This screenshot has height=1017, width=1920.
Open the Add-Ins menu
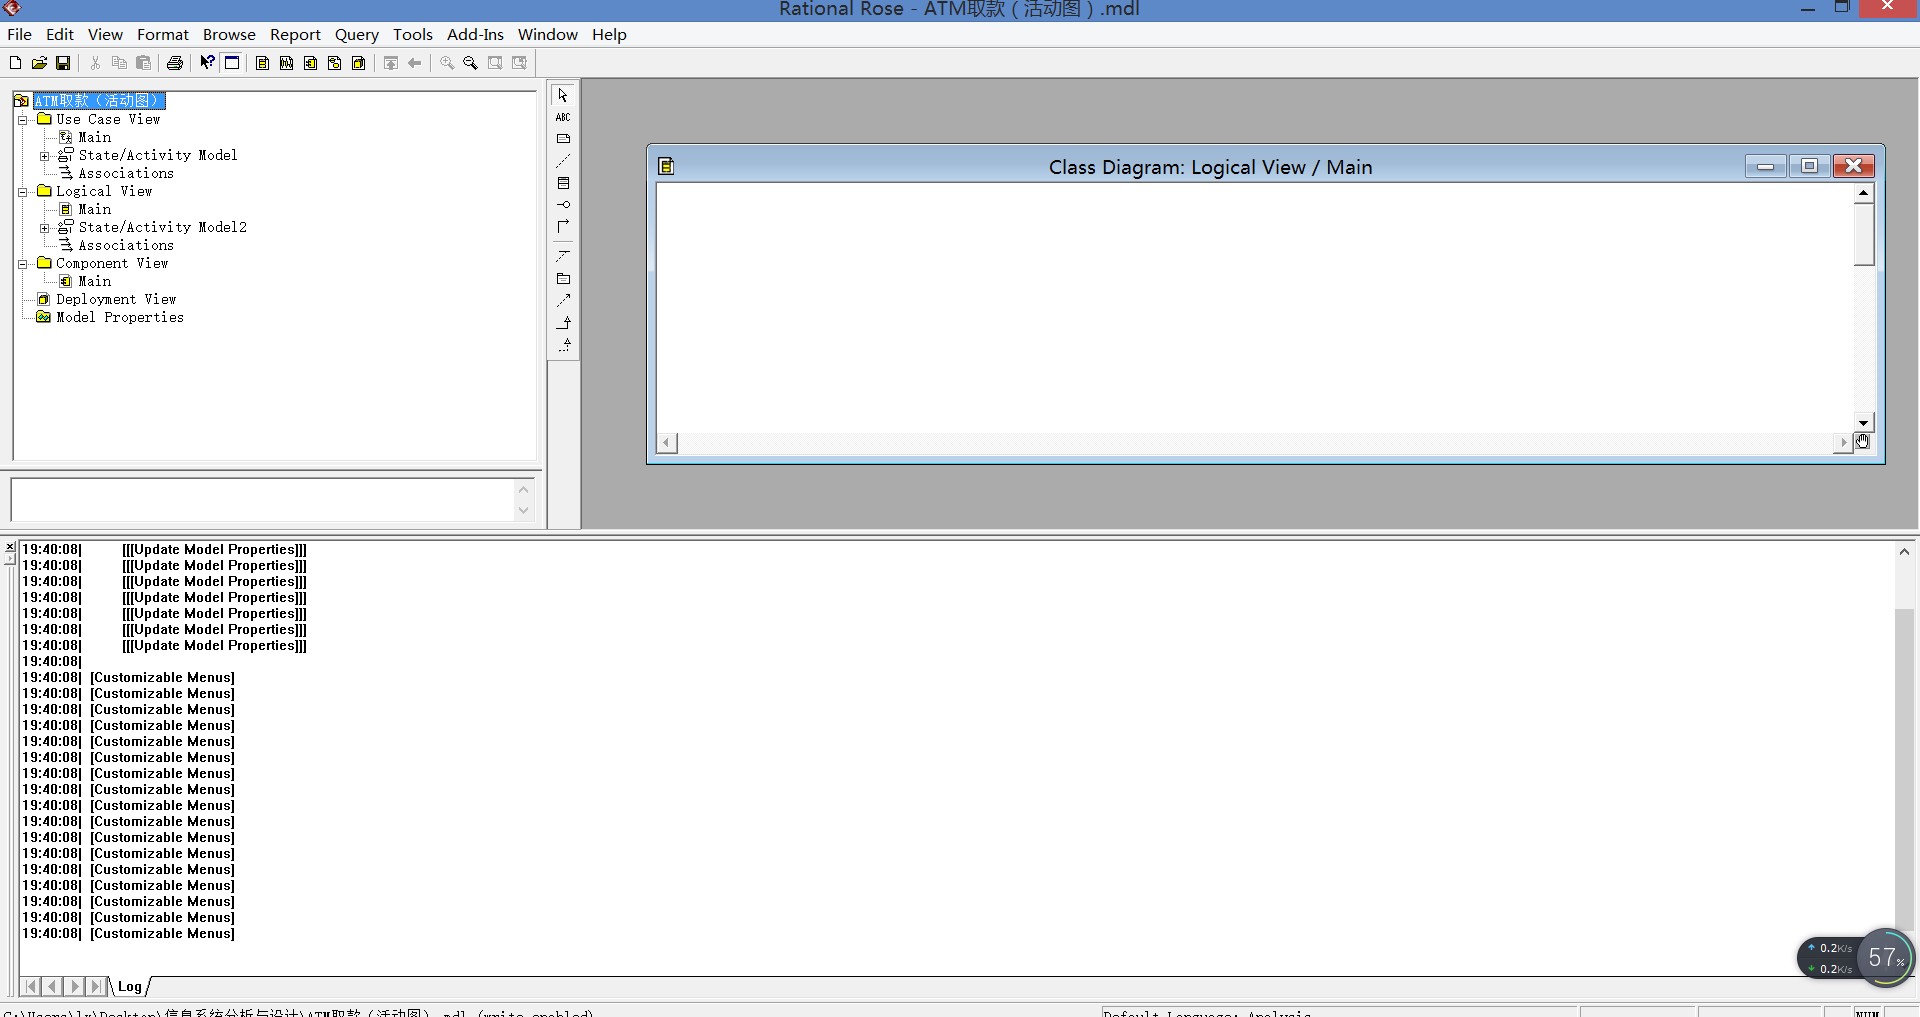(475, 34)
